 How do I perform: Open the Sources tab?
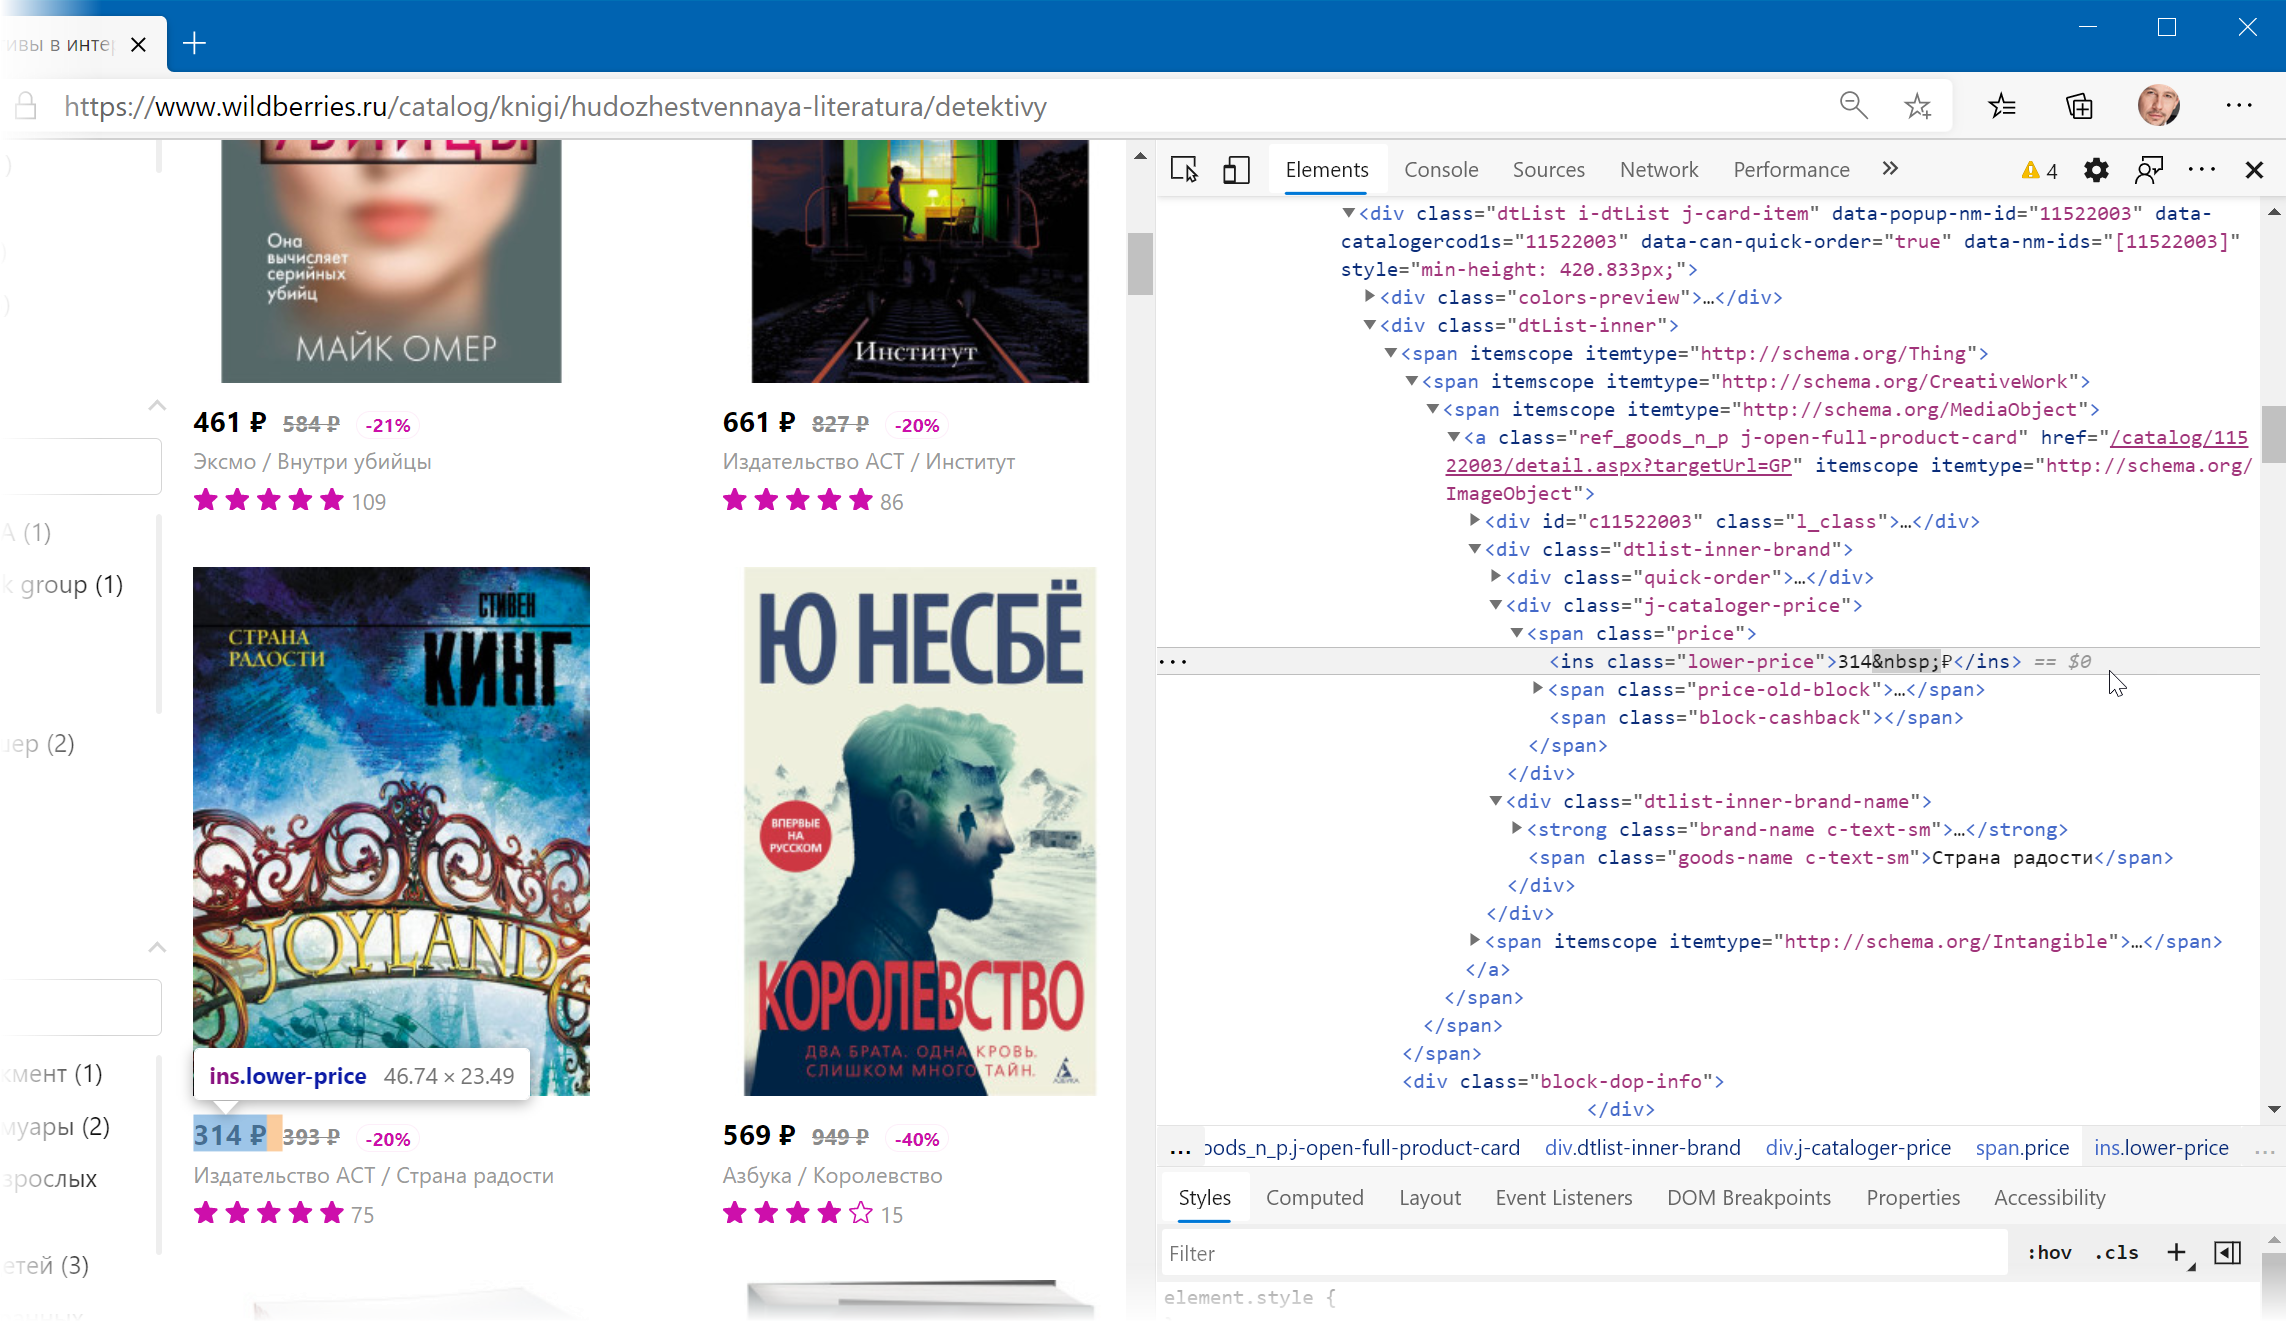1548,170
